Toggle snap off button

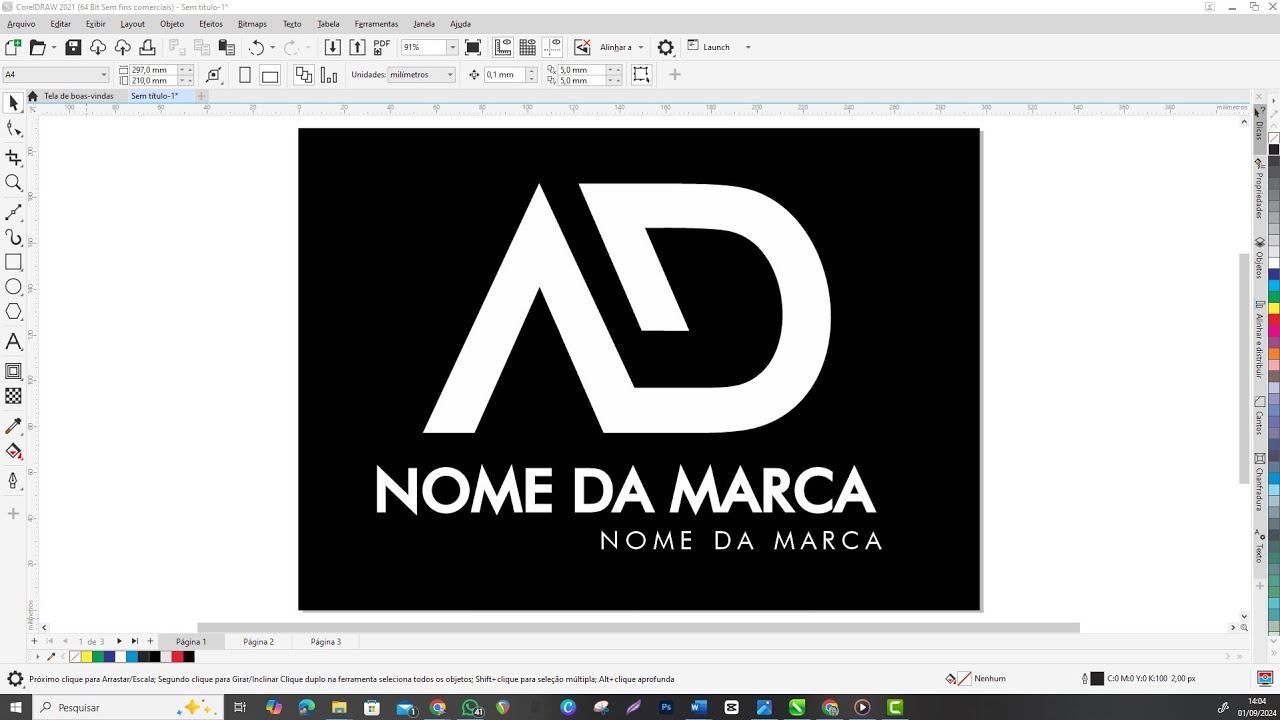tap(582, 47)
